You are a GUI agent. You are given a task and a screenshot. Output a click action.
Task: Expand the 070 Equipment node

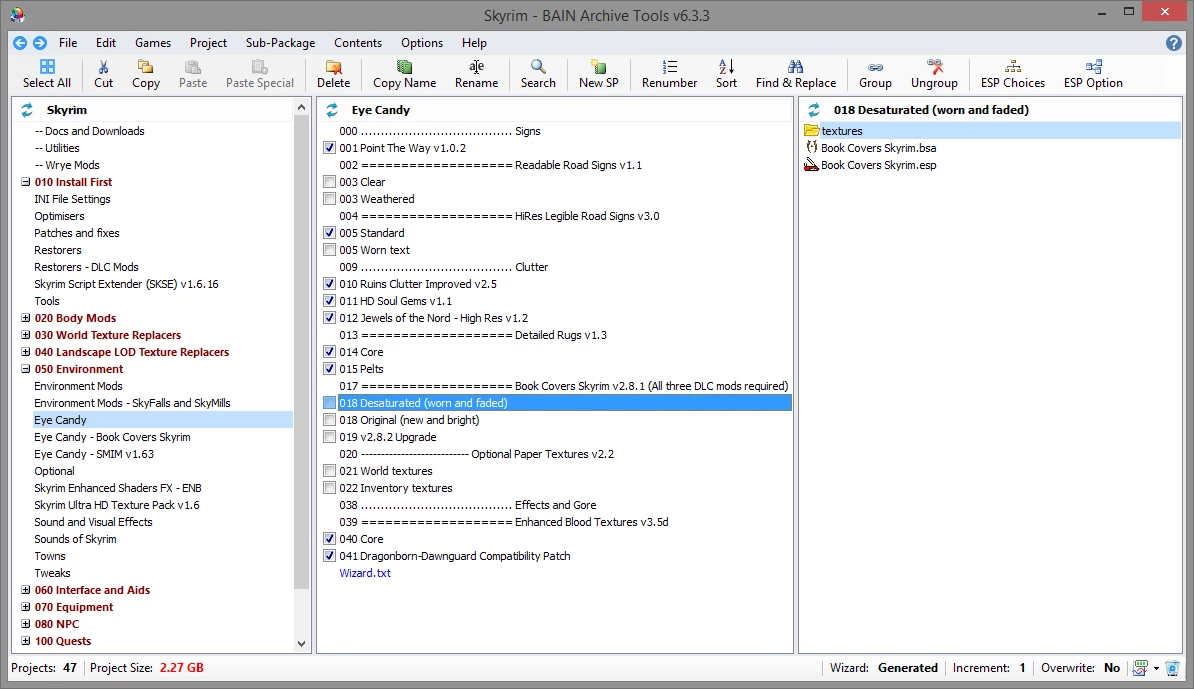[25, 607]
